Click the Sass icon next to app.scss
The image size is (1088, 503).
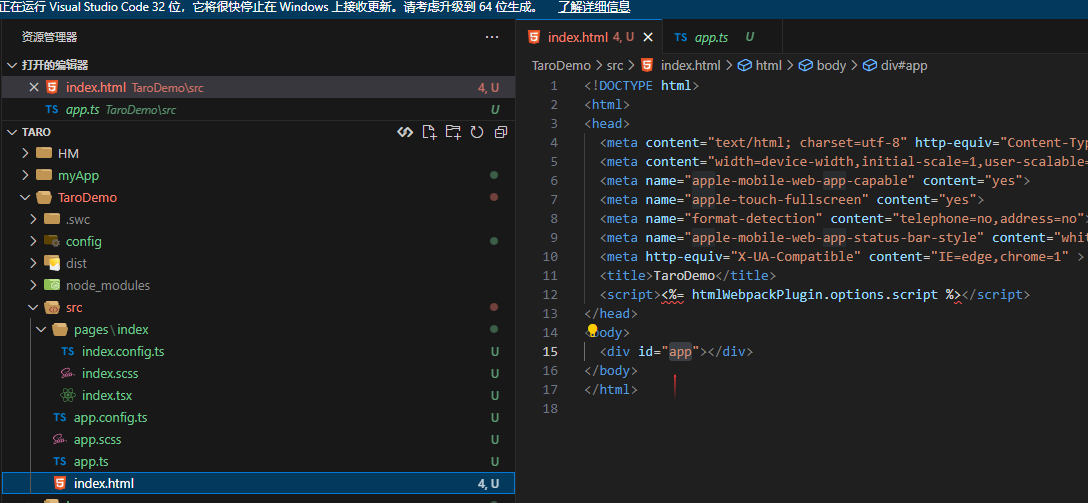(60, 440)
